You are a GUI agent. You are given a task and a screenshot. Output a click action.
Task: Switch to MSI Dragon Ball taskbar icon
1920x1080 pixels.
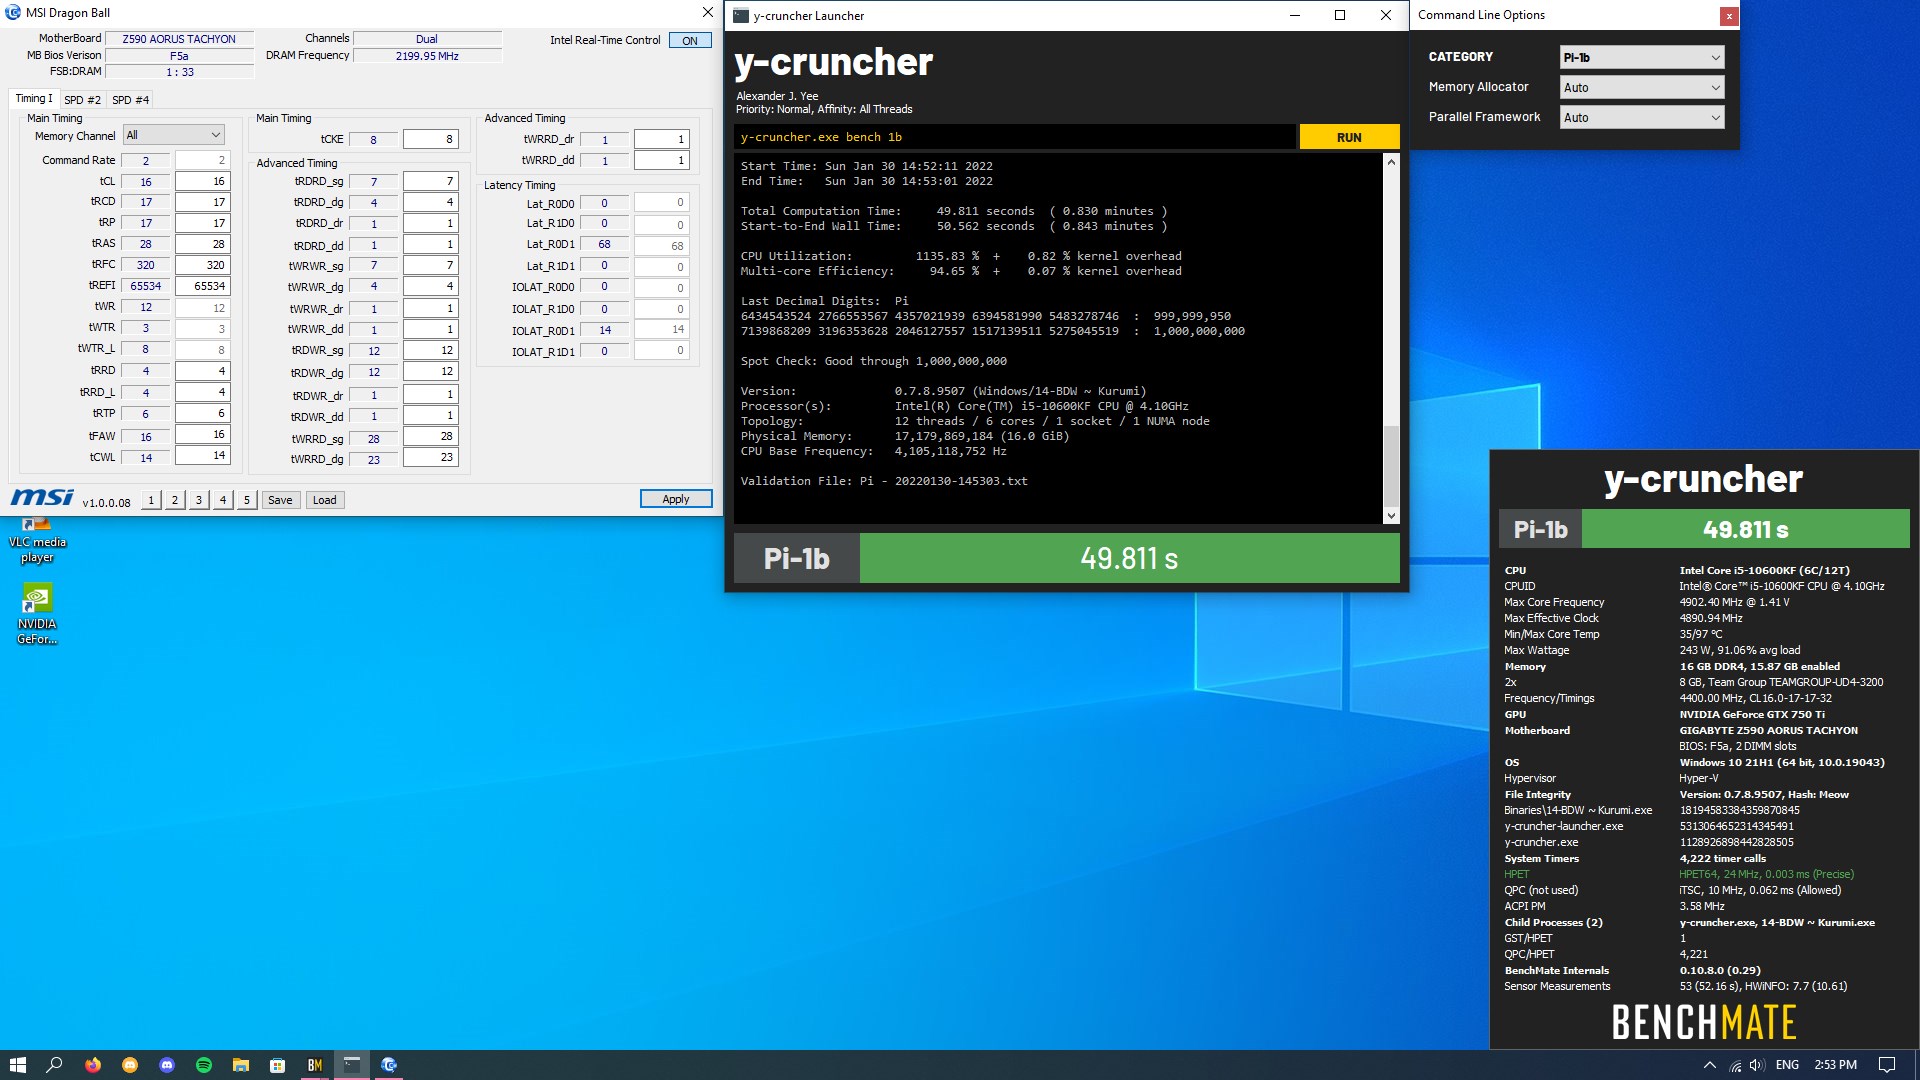click(389, 1065)
